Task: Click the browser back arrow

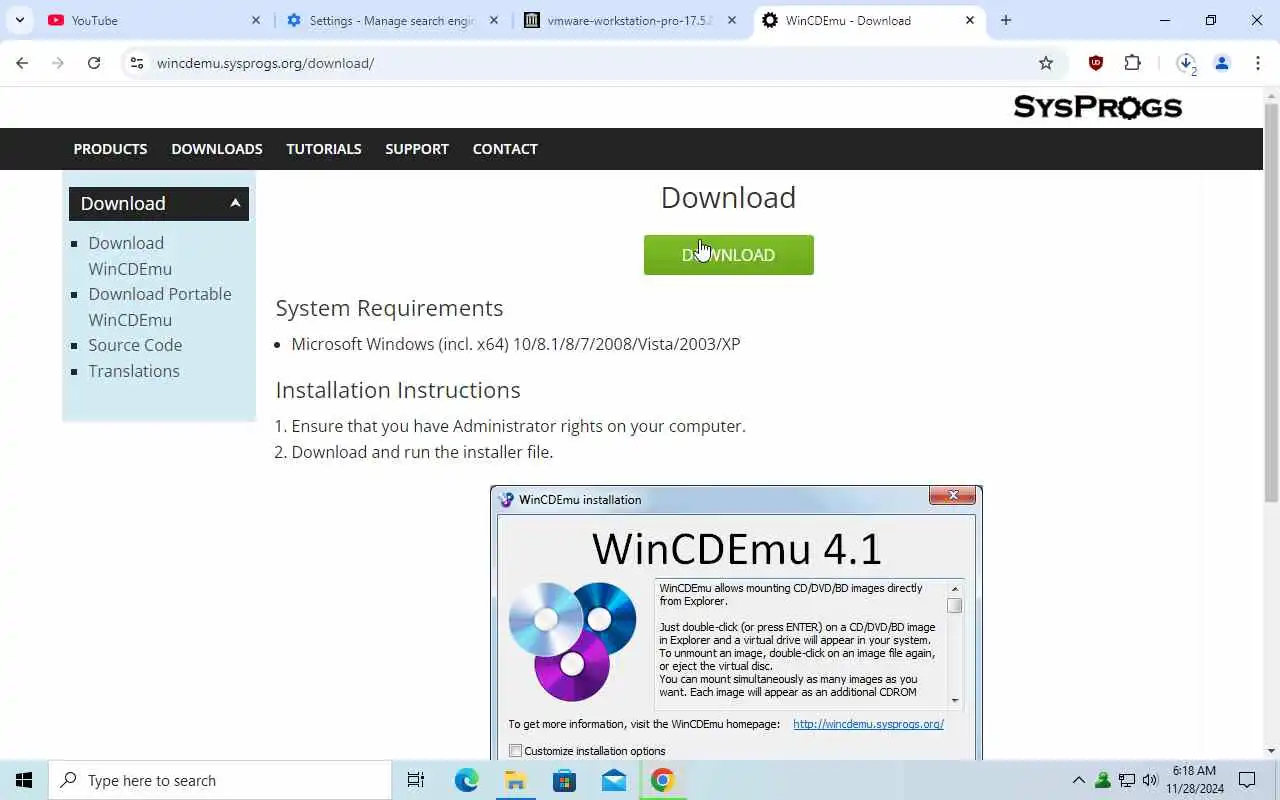Action: (22, 63)
